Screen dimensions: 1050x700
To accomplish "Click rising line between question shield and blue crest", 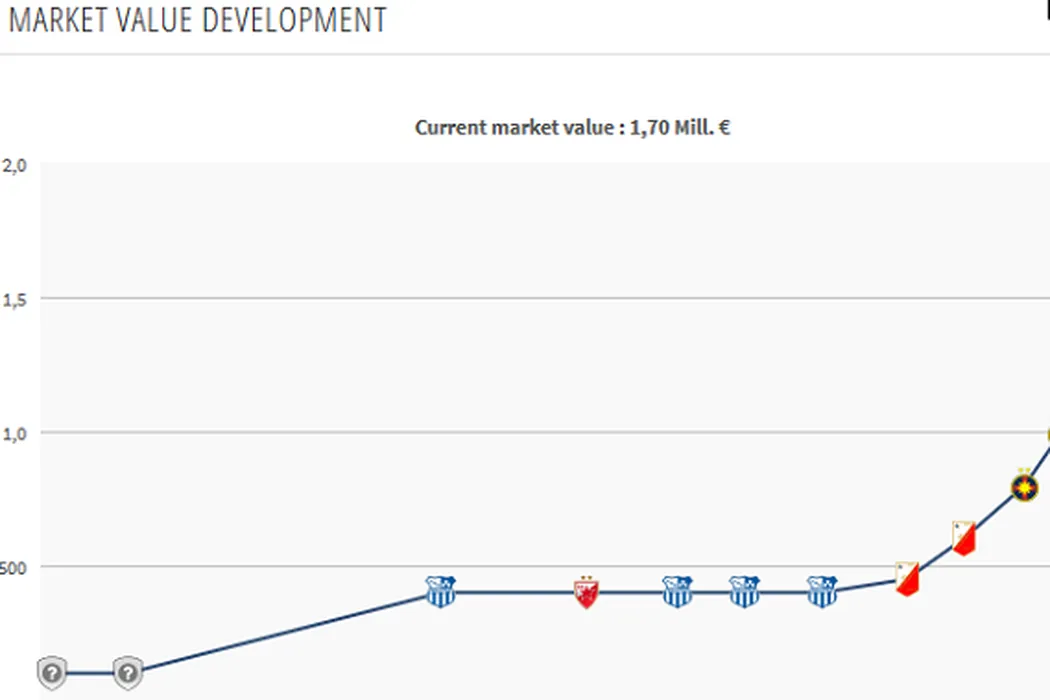I will pyautogui.click(x=285, y=632).
